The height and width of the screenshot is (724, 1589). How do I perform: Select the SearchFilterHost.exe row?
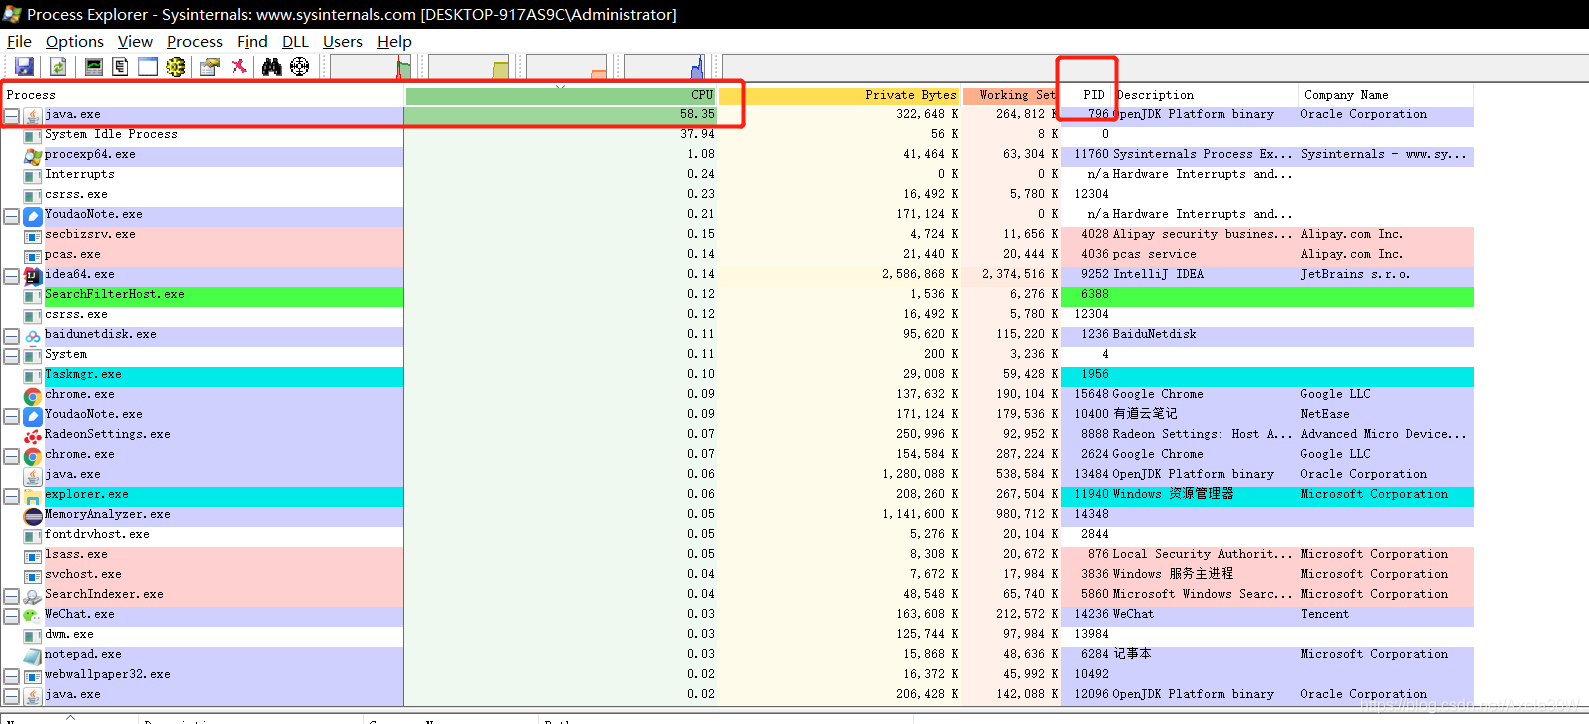click(737, 295)
